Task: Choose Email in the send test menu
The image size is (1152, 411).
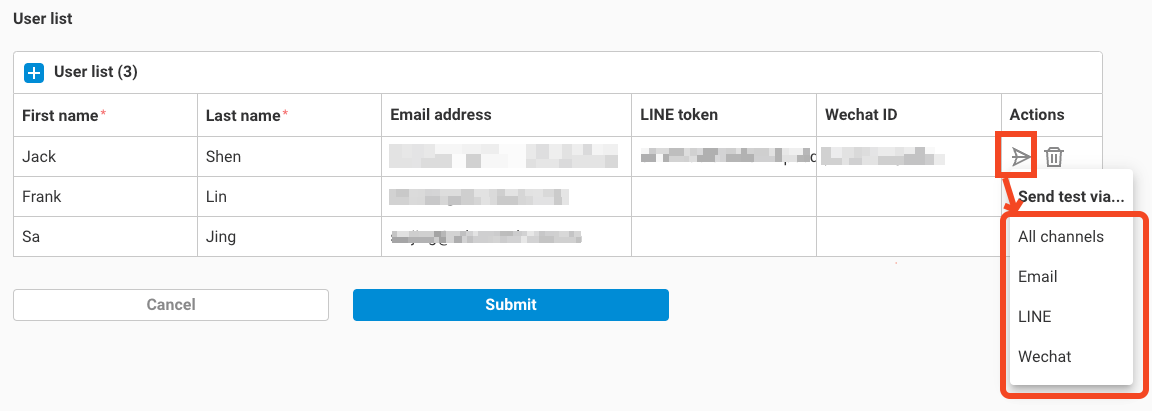Action: [x=1038, y=277]
